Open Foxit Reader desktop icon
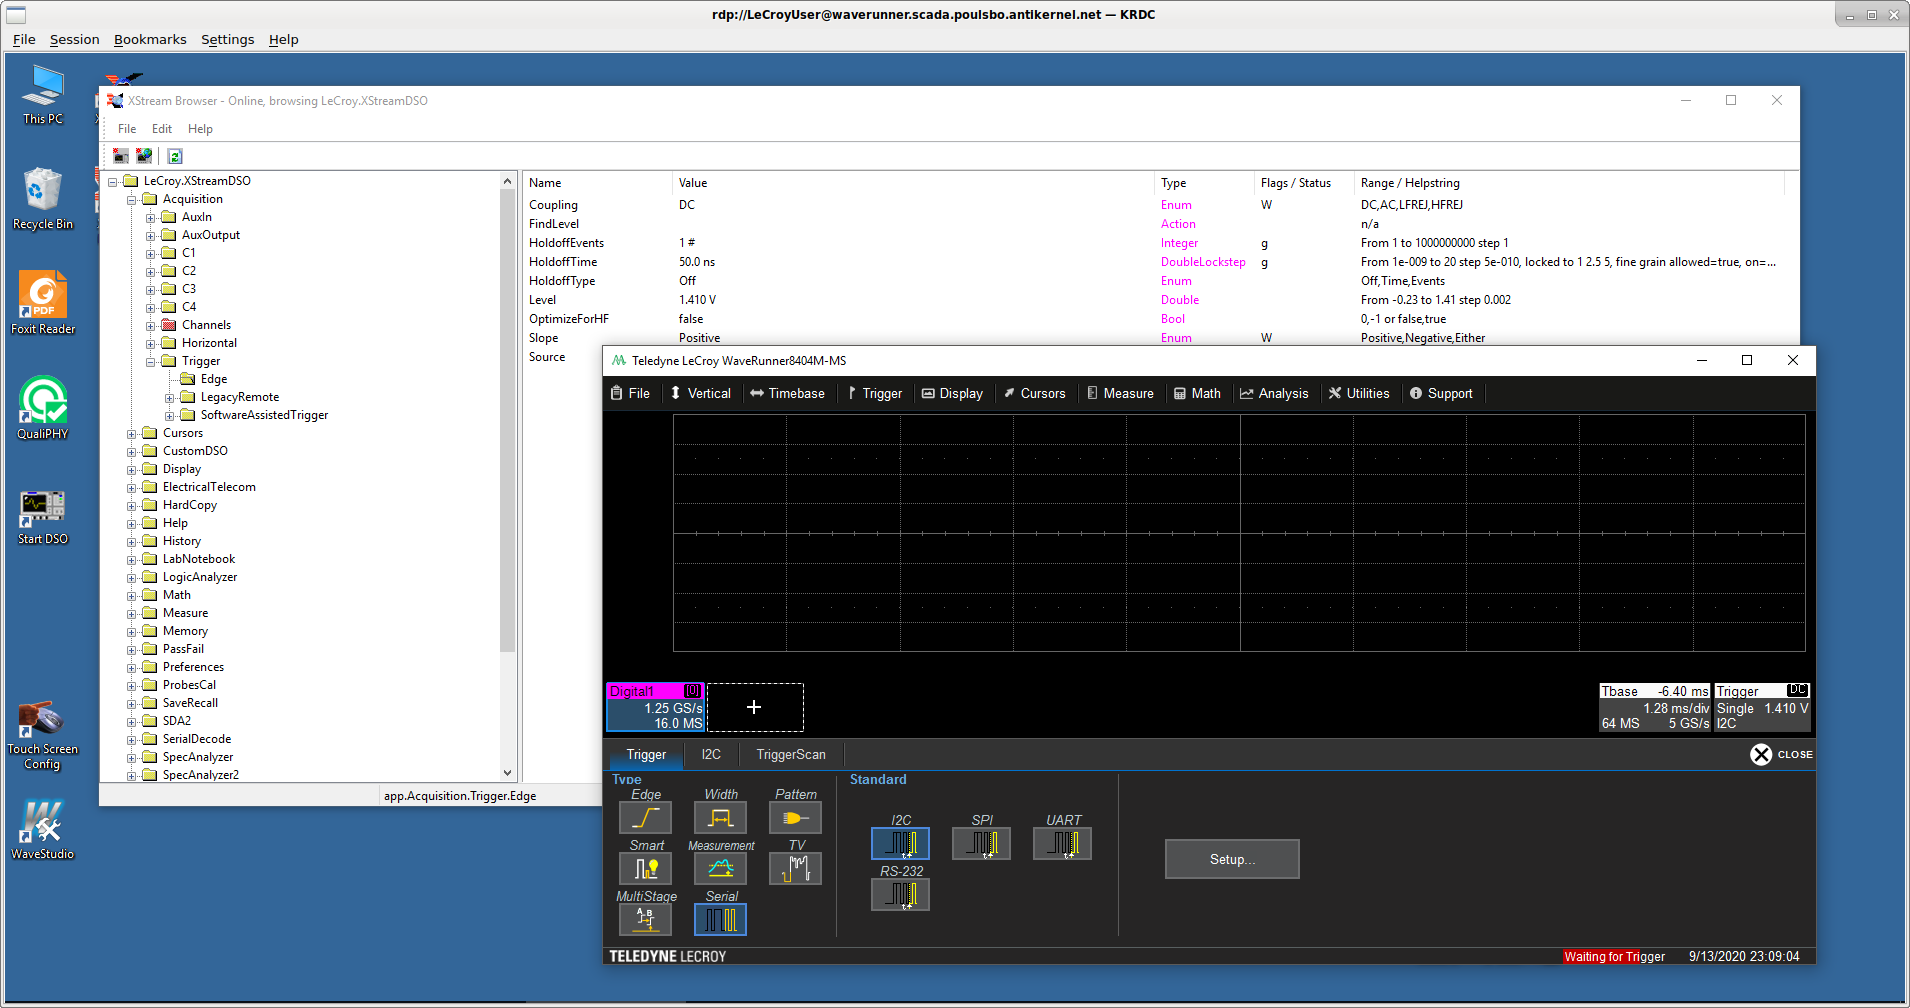 (43, 303)
